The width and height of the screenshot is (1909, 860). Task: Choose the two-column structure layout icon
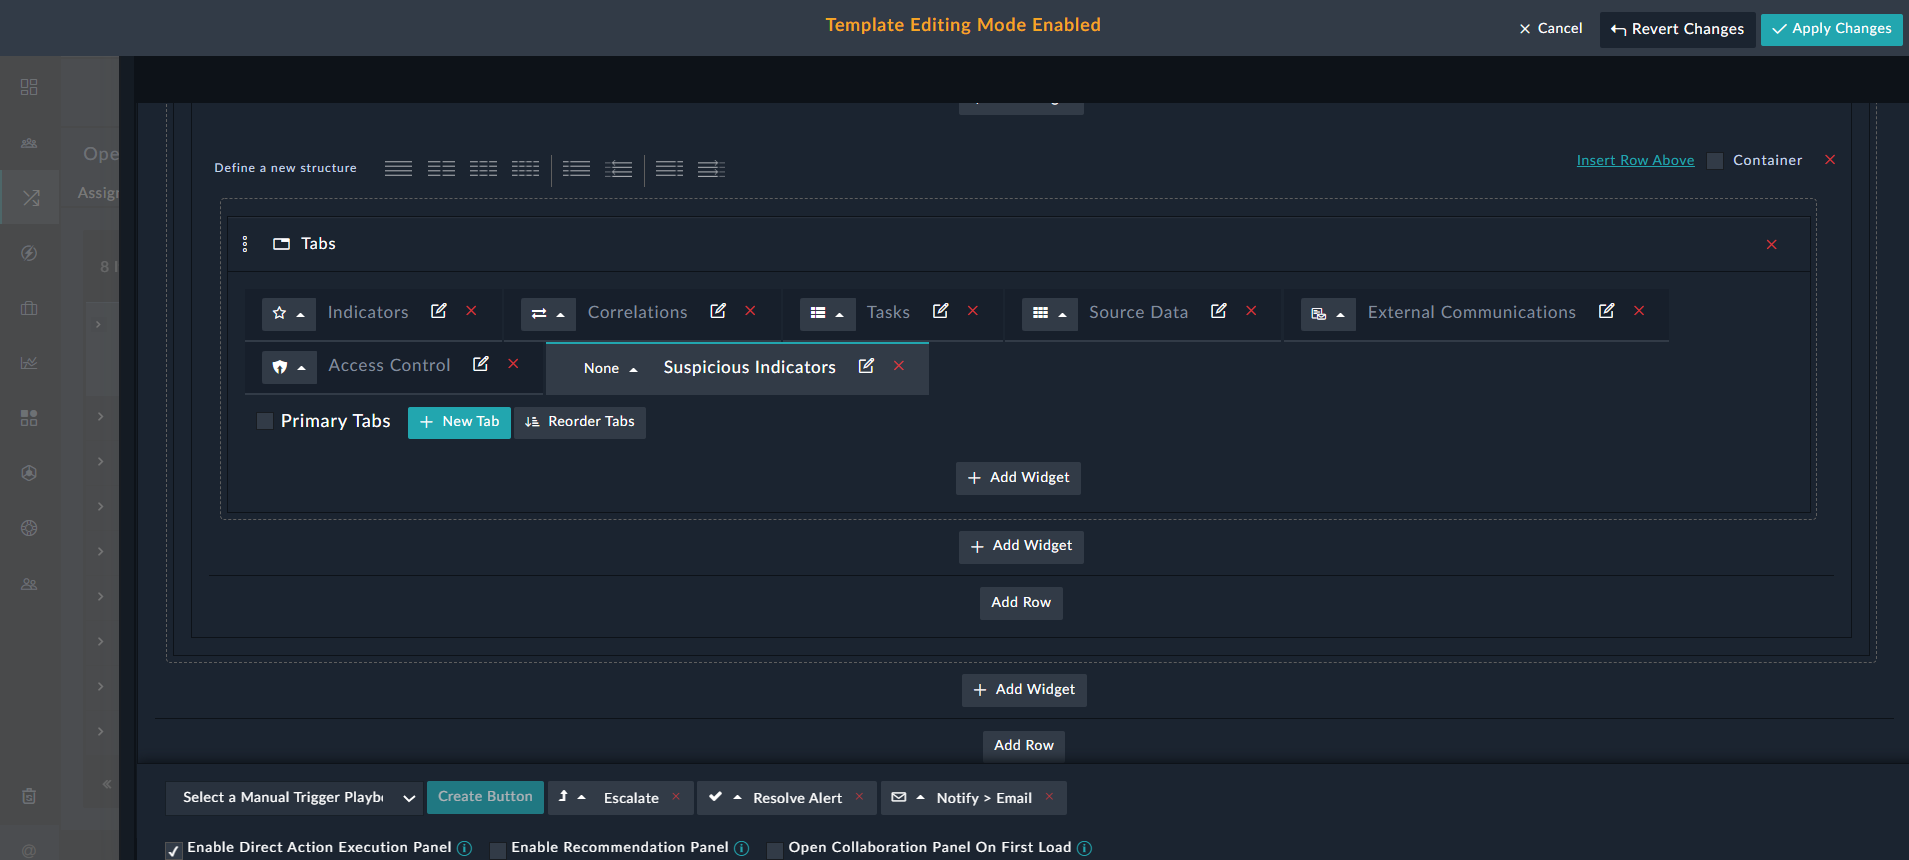click(441, 168)
